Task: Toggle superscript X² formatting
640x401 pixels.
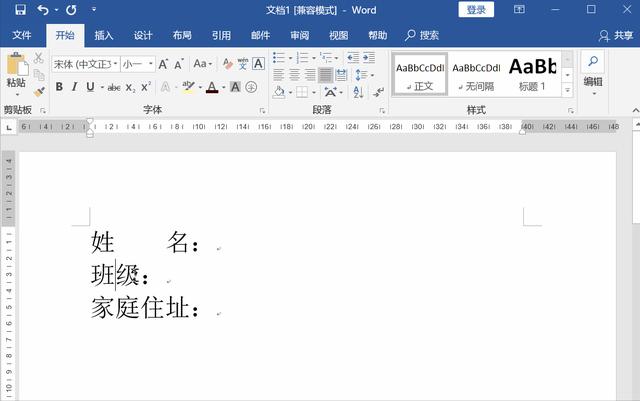Action: point(146,87)
